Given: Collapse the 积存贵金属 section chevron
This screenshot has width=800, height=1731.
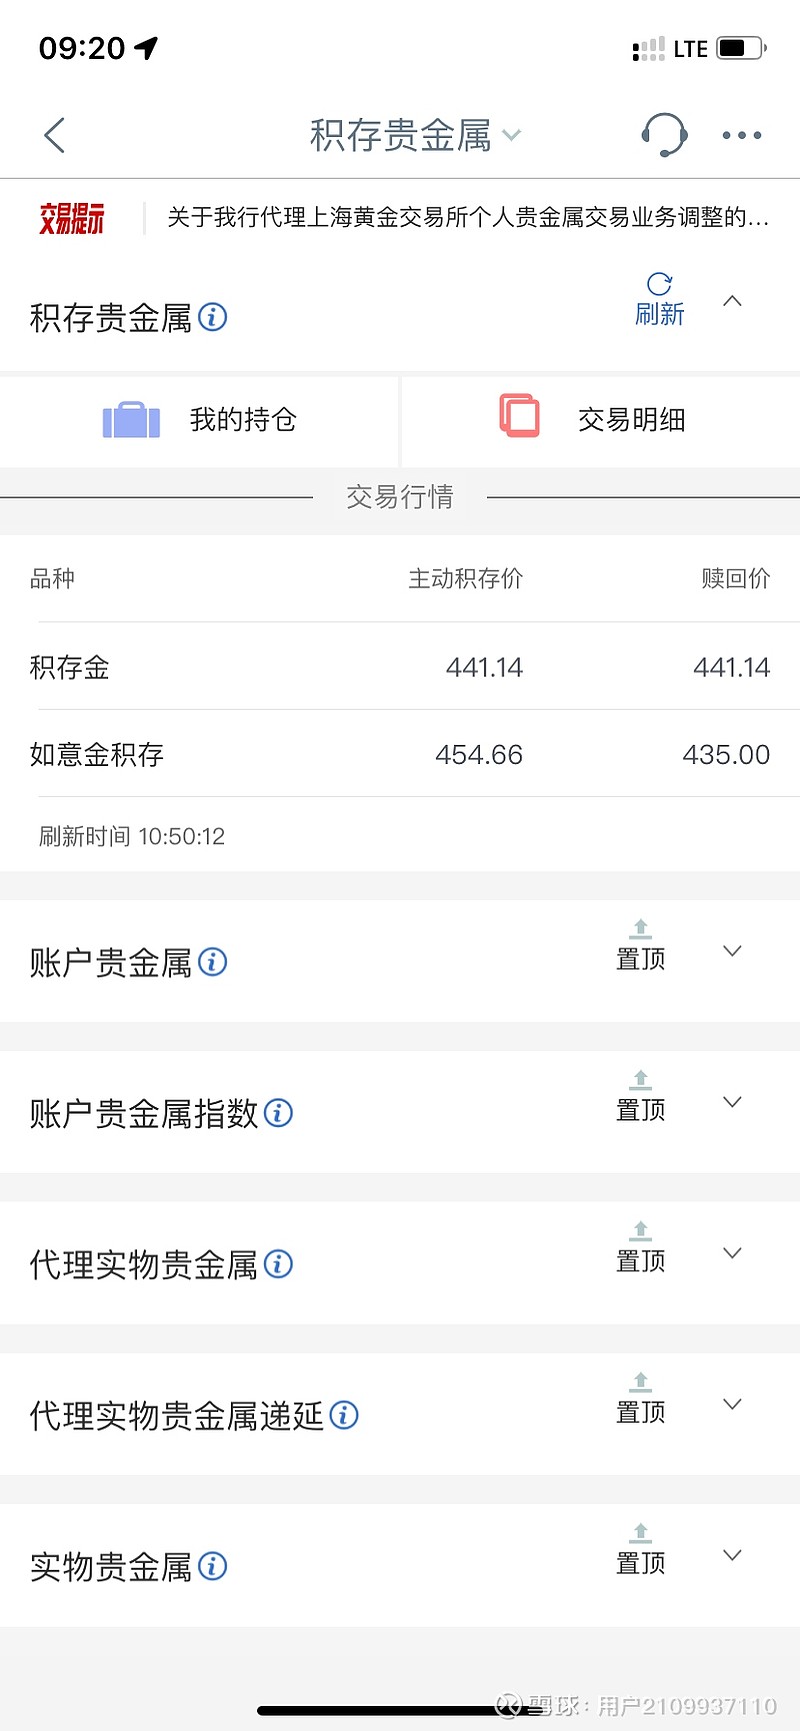Looking at the screenshot, I should pos(733,299).
